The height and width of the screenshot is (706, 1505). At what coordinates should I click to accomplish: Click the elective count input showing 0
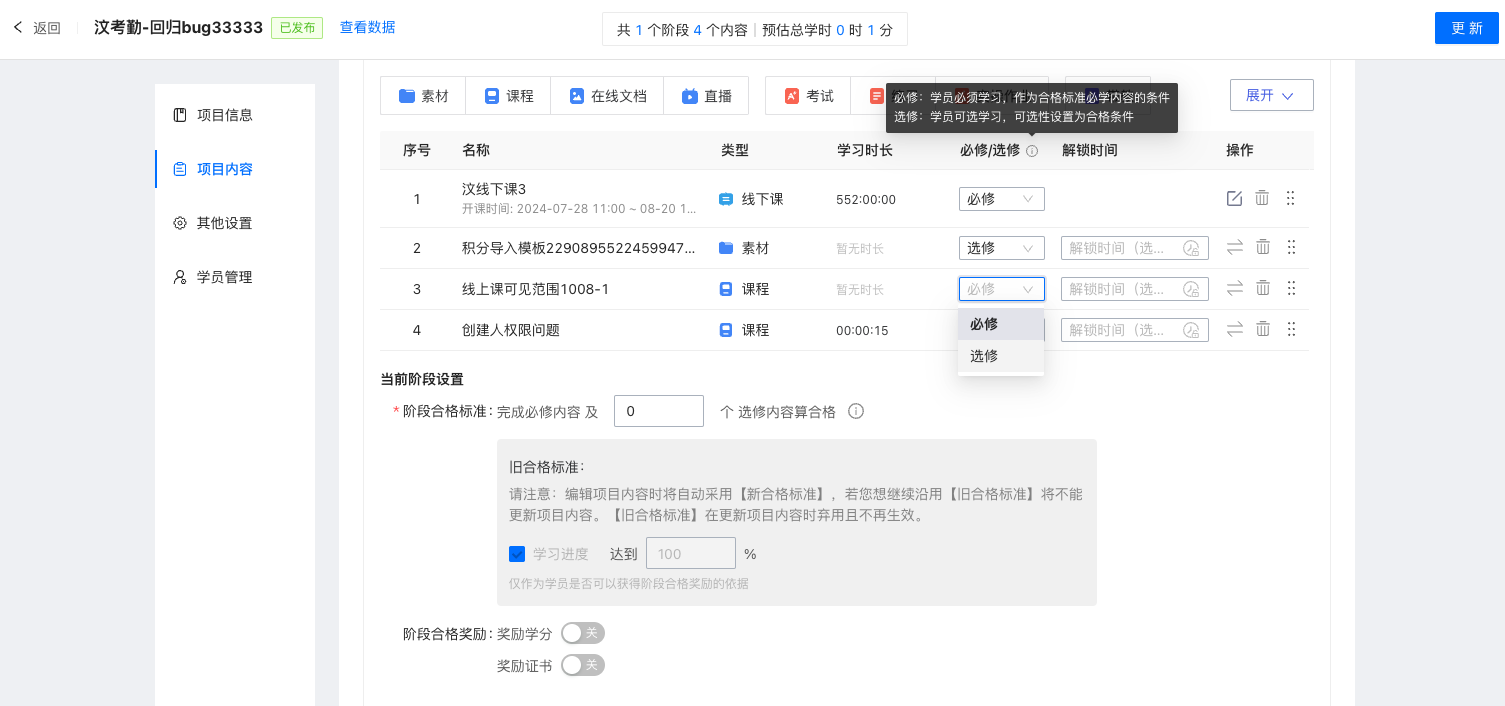click(x=659, y=411)
